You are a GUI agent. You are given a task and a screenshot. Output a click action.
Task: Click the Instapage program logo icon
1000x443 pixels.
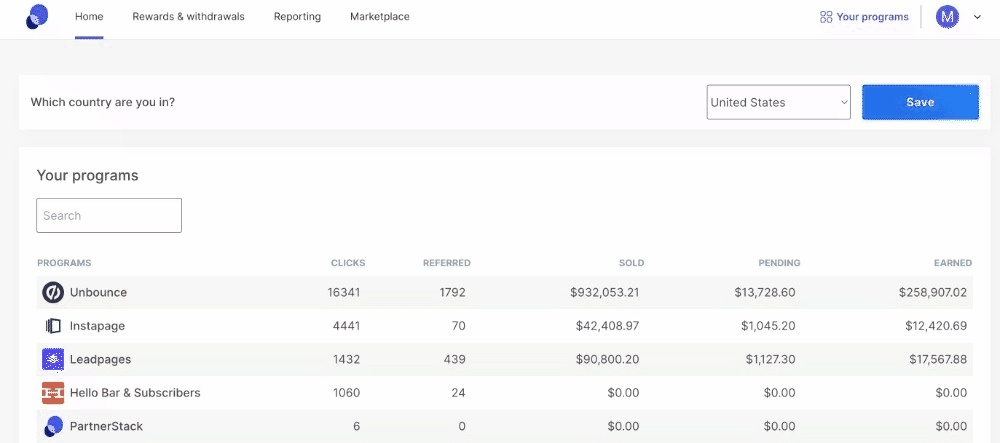point(53,326)
